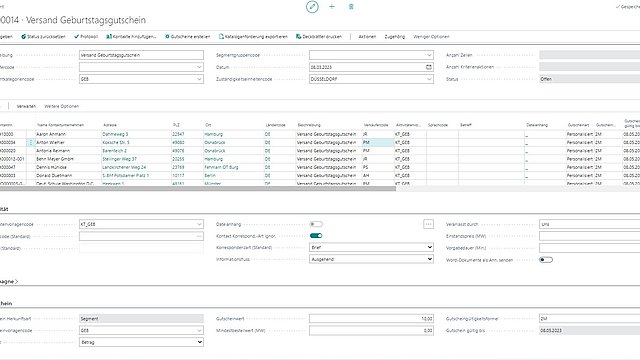Click the description field Versand Geburtstagsgutschein

coord(141,55)
